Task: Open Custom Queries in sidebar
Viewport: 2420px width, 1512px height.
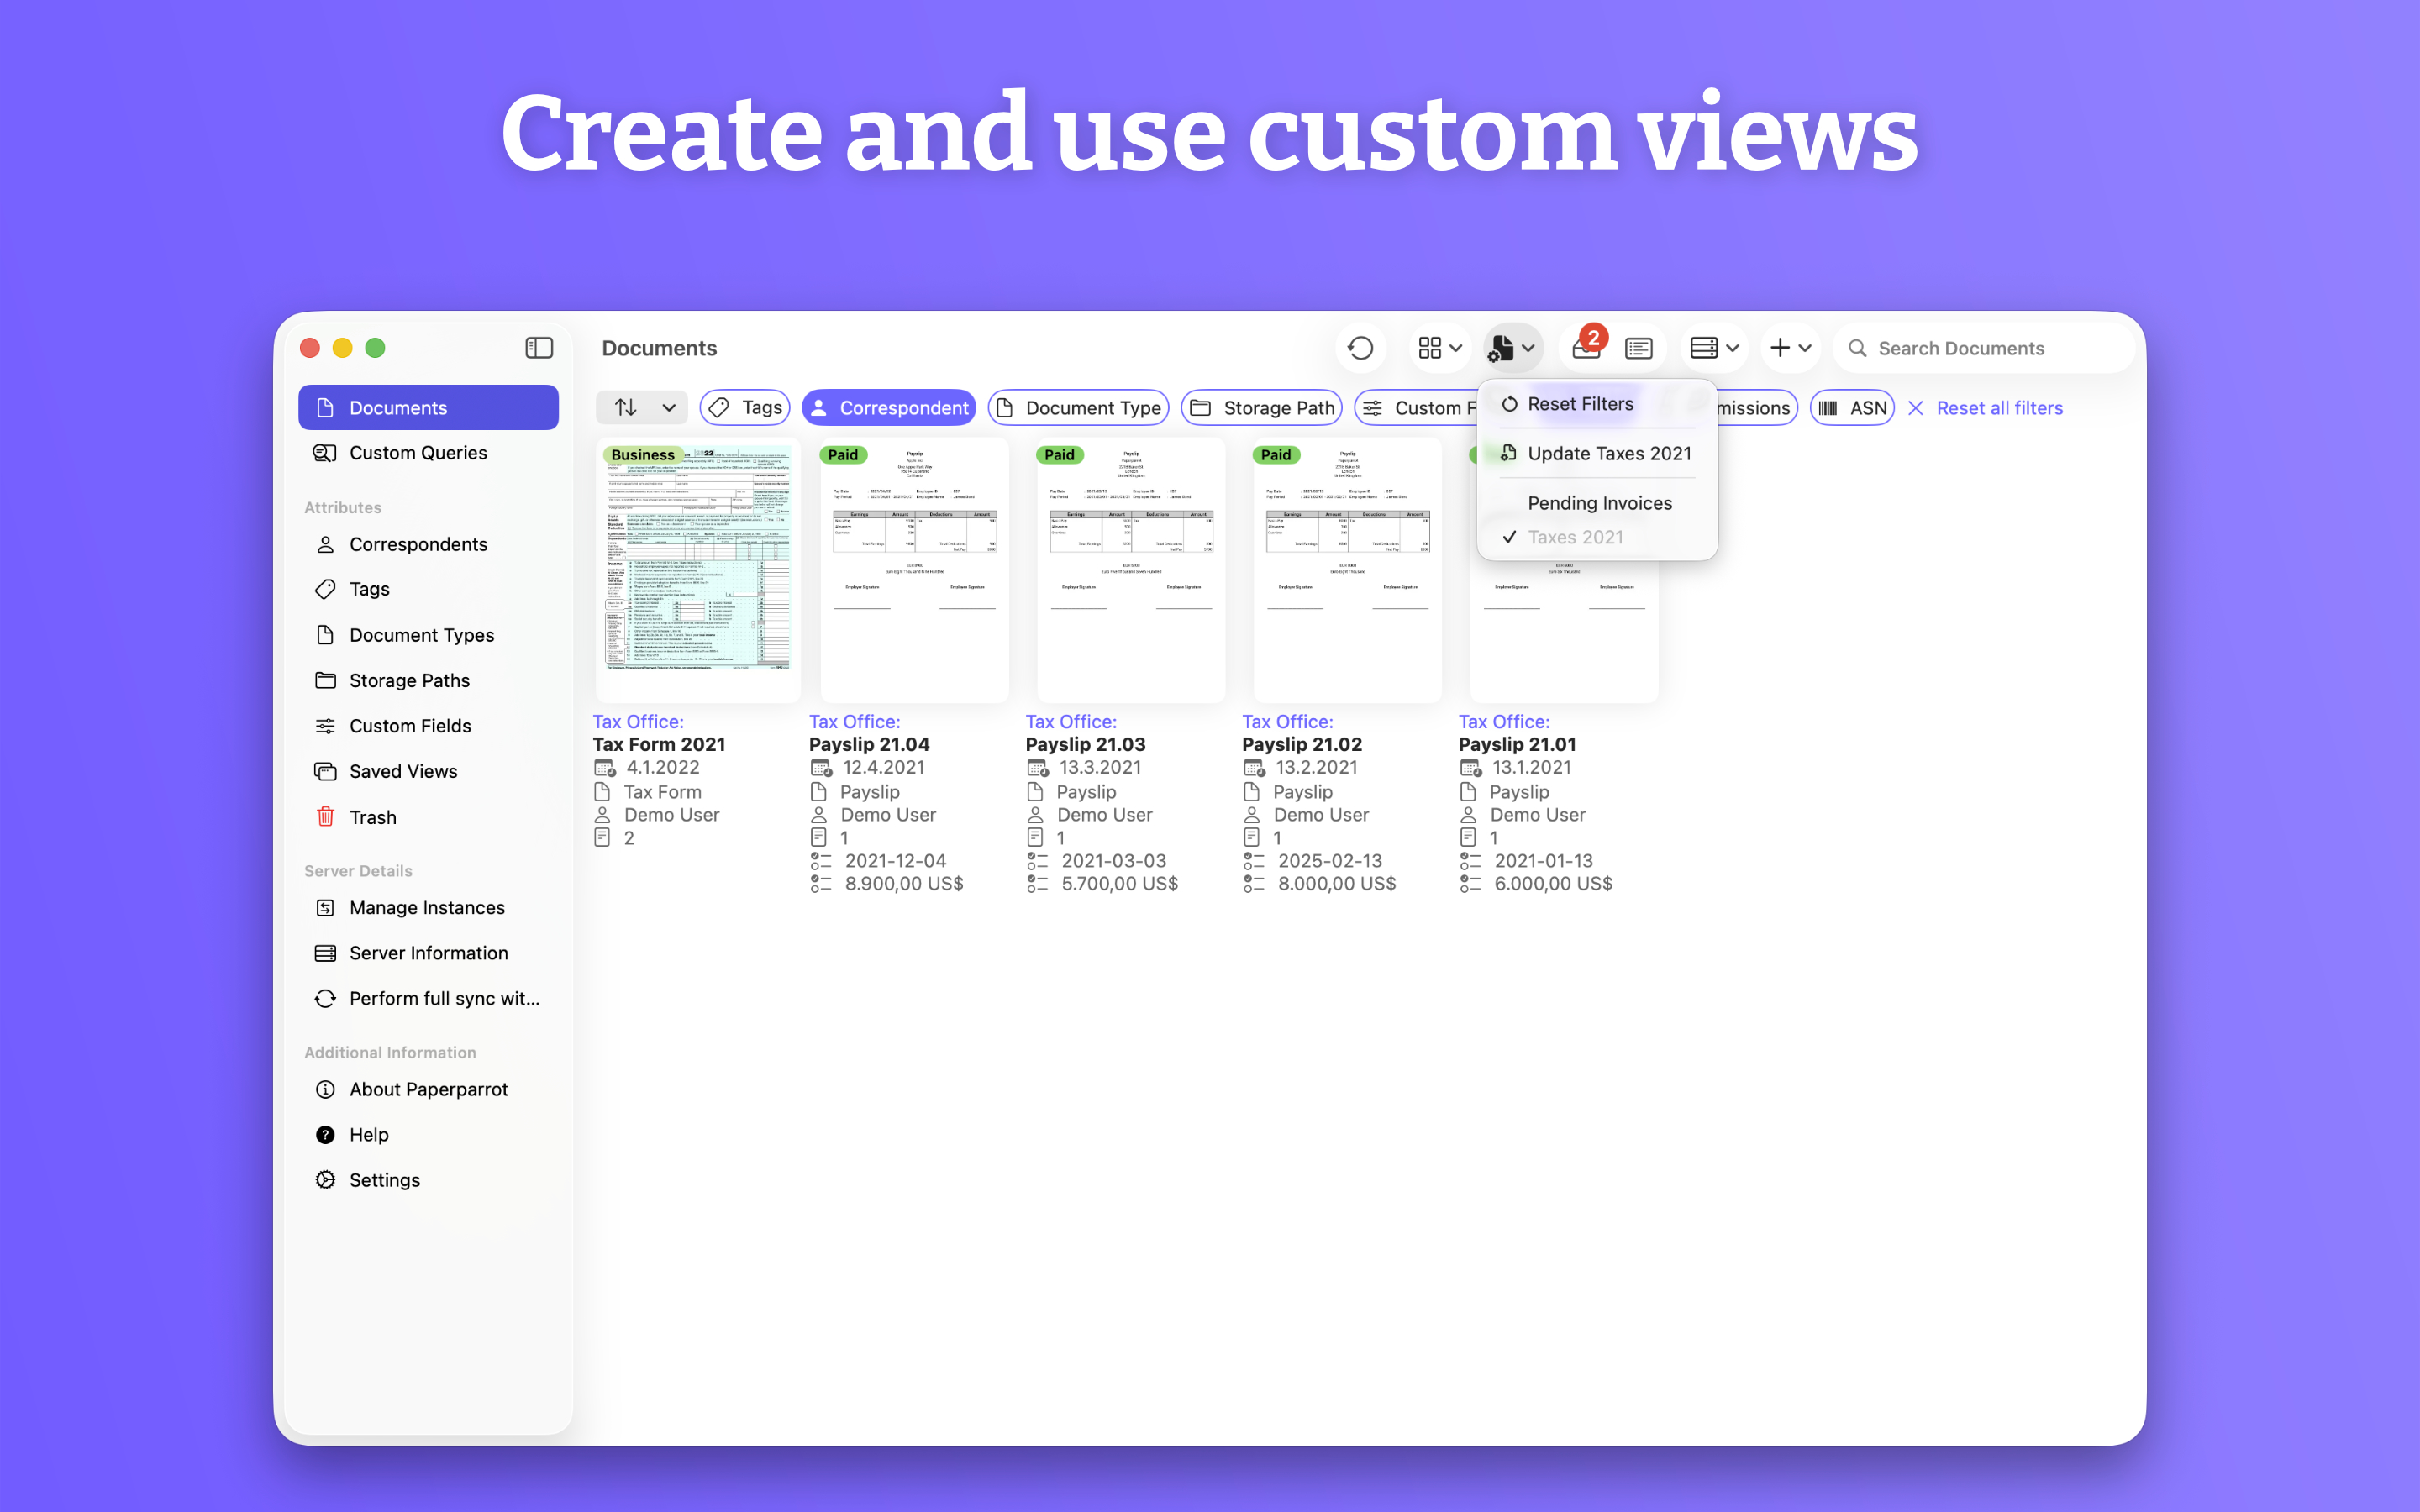Action: (x=428, y=453)
